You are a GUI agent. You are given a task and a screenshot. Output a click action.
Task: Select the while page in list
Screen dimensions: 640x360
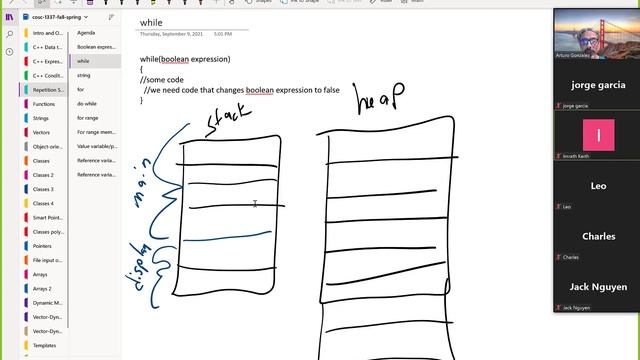(x=95, y=61)
